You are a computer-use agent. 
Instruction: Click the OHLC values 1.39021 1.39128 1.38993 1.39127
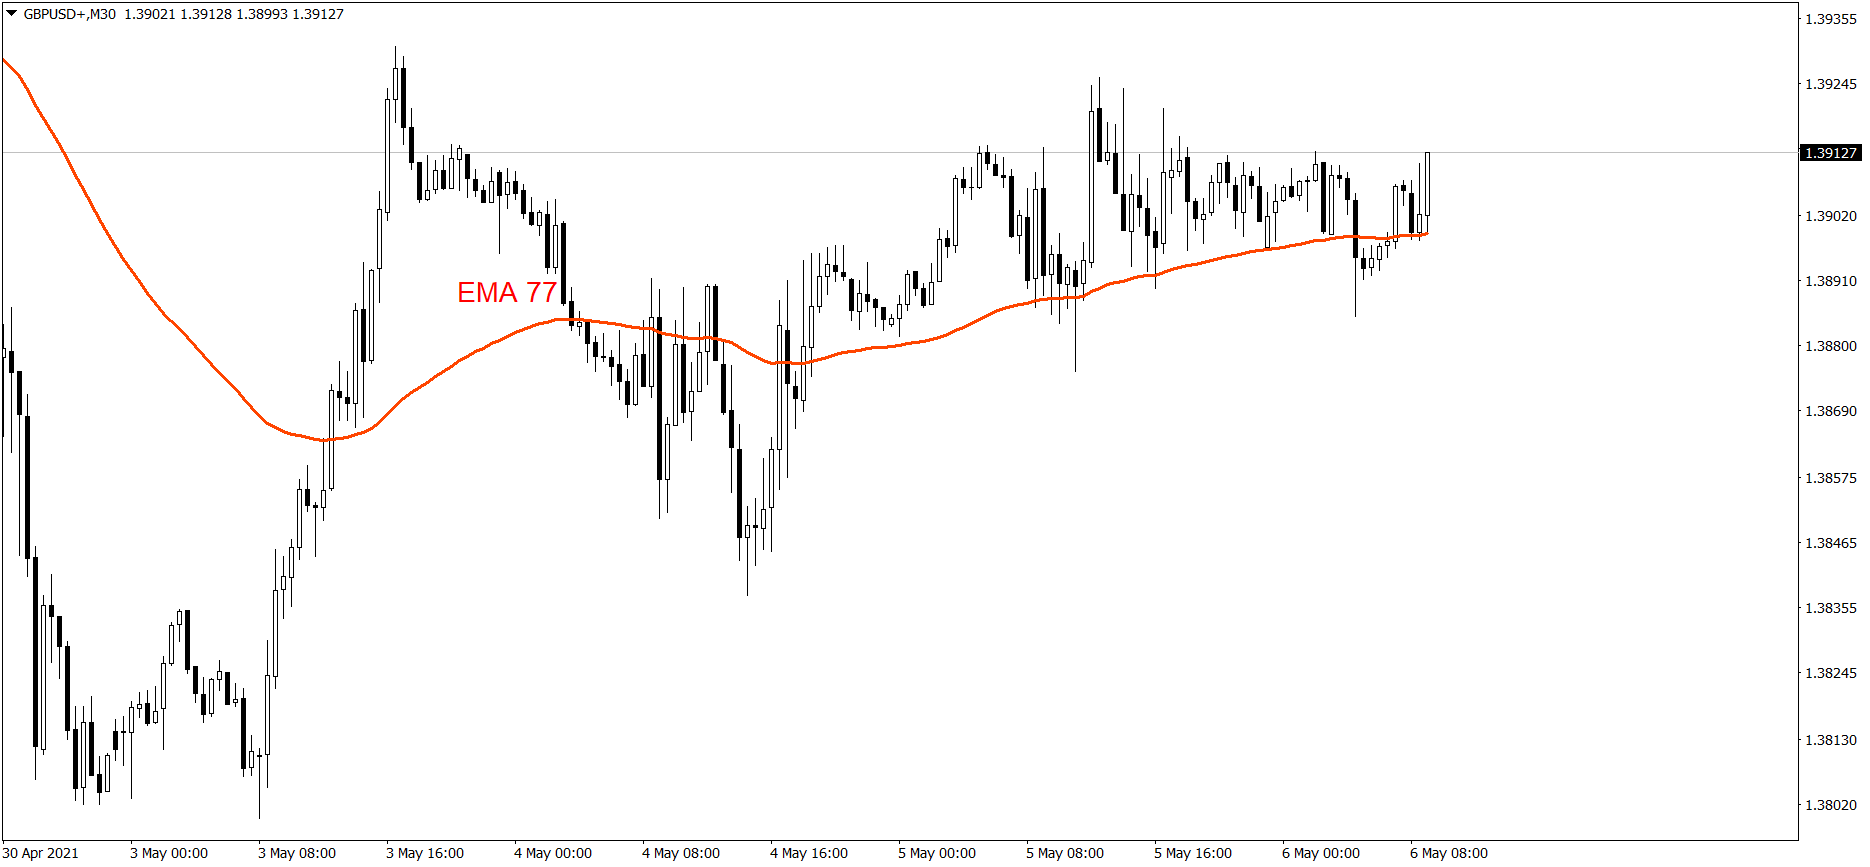[x=234, y=14]
